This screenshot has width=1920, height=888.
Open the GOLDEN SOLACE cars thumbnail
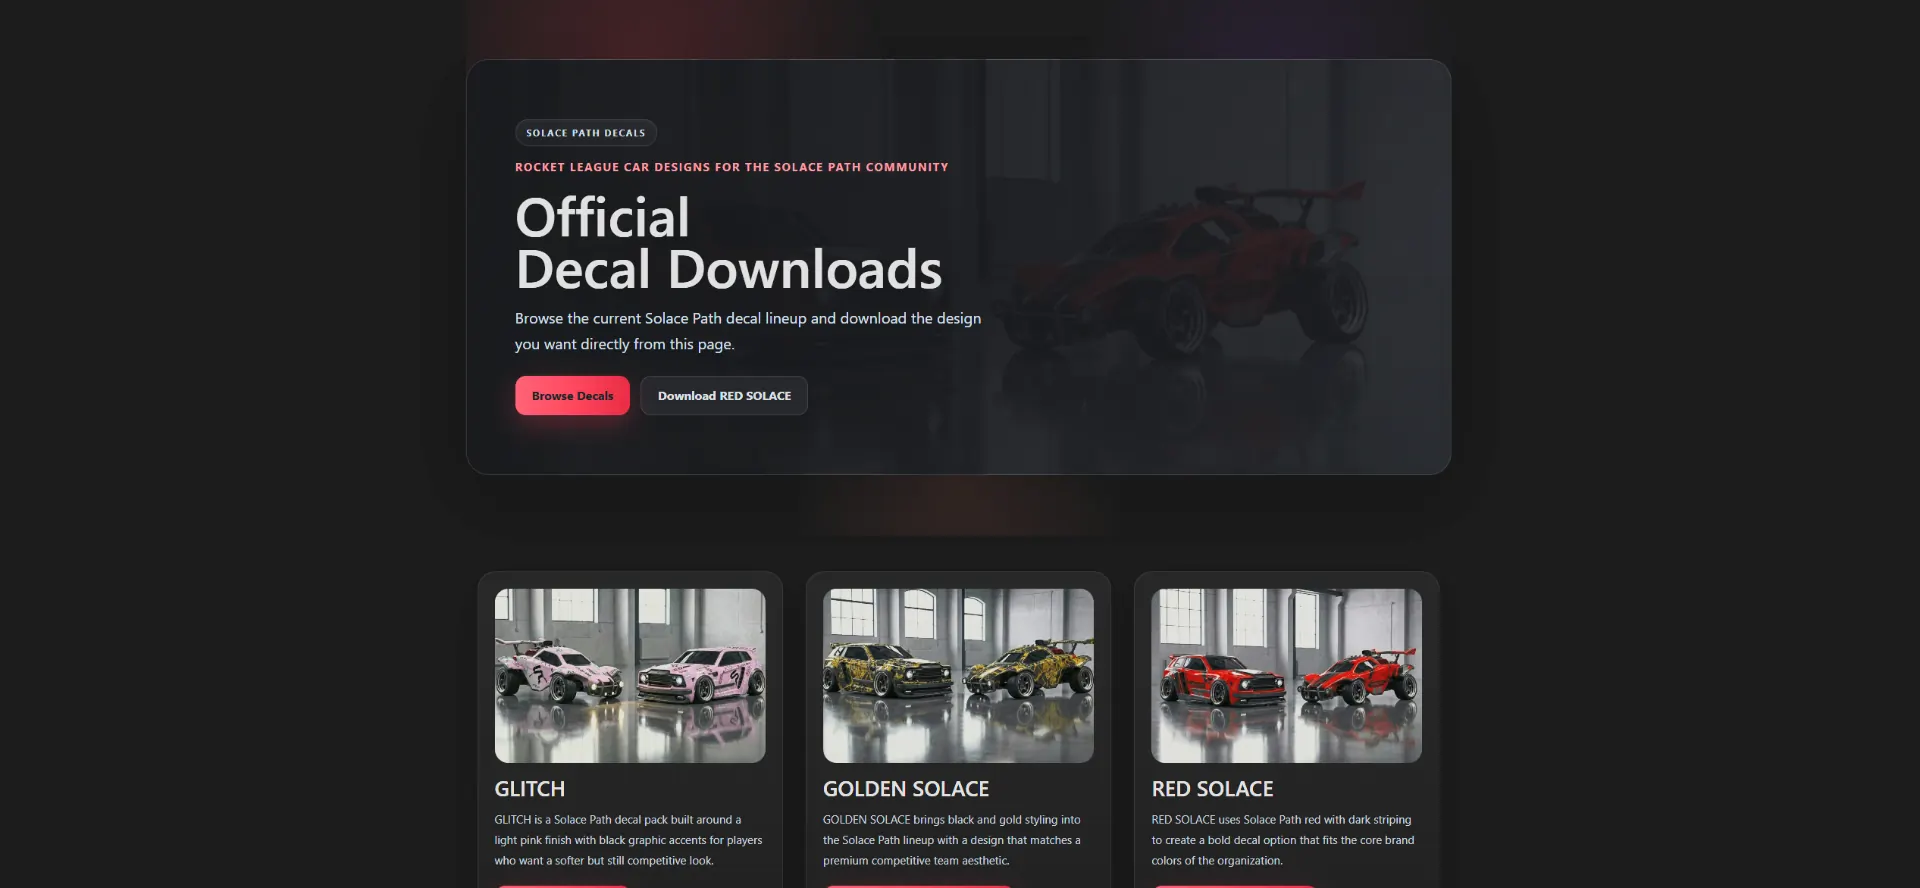pos(958,676)
